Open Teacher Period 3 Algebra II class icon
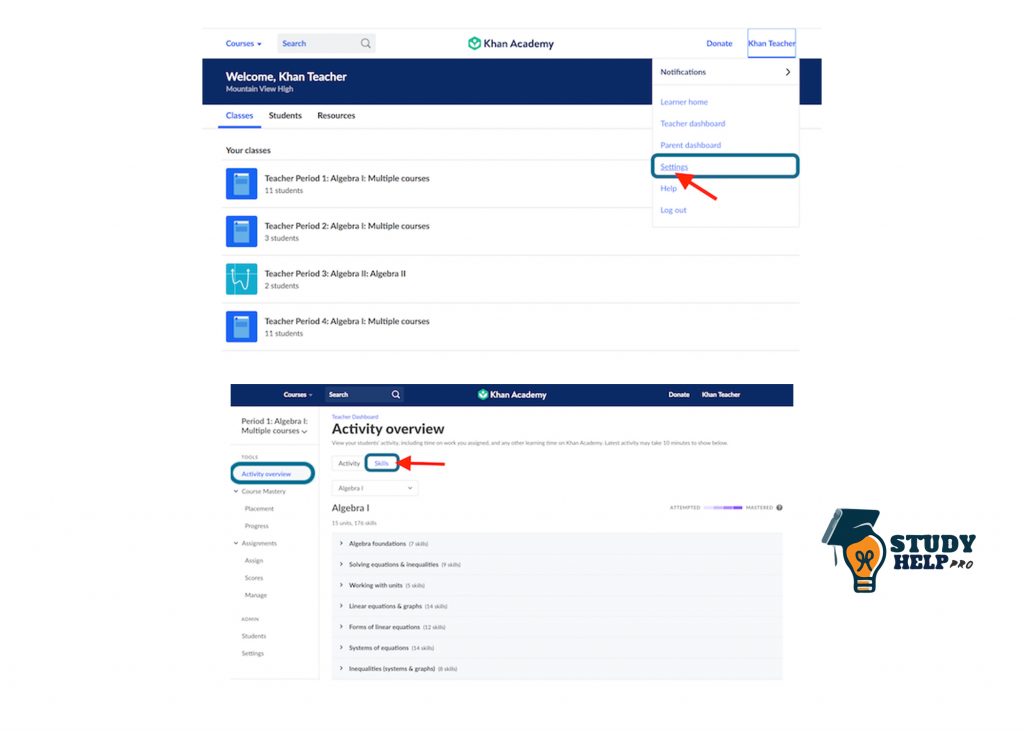Screen dimensions: 1024x731 pos(242,279)
